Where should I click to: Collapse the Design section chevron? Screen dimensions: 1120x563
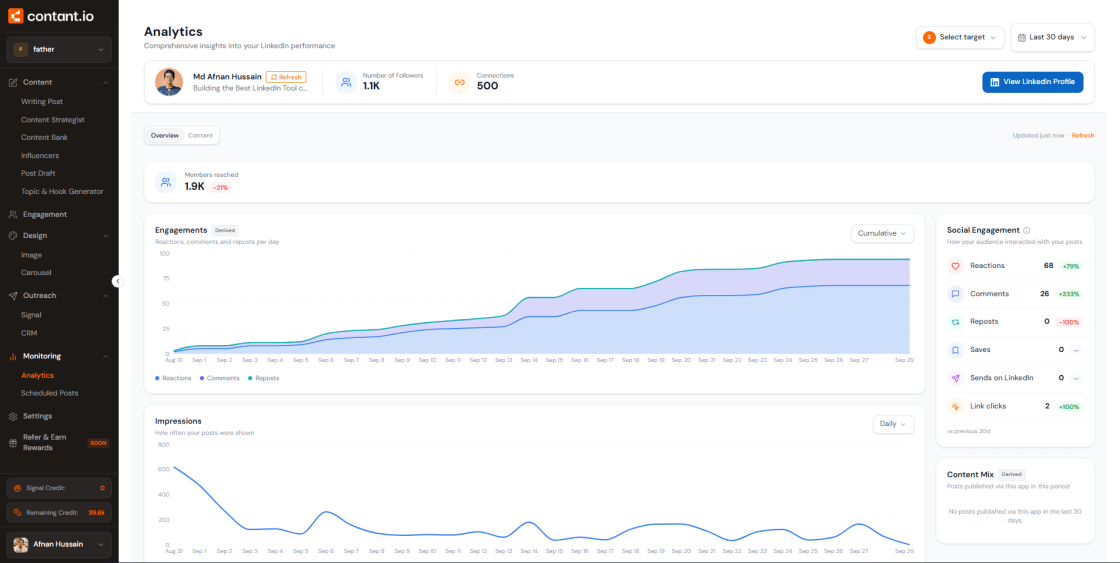(106, 236)
